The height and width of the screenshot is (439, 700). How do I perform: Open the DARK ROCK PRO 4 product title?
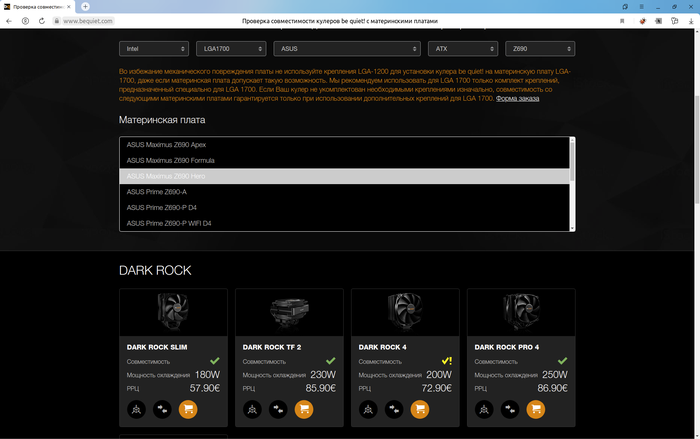(x=507, y=347)
